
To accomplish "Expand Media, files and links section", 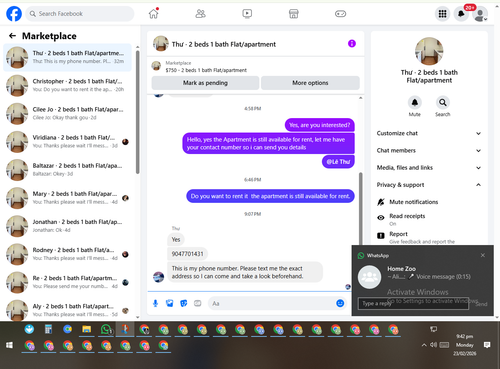I will click(429, 168).
